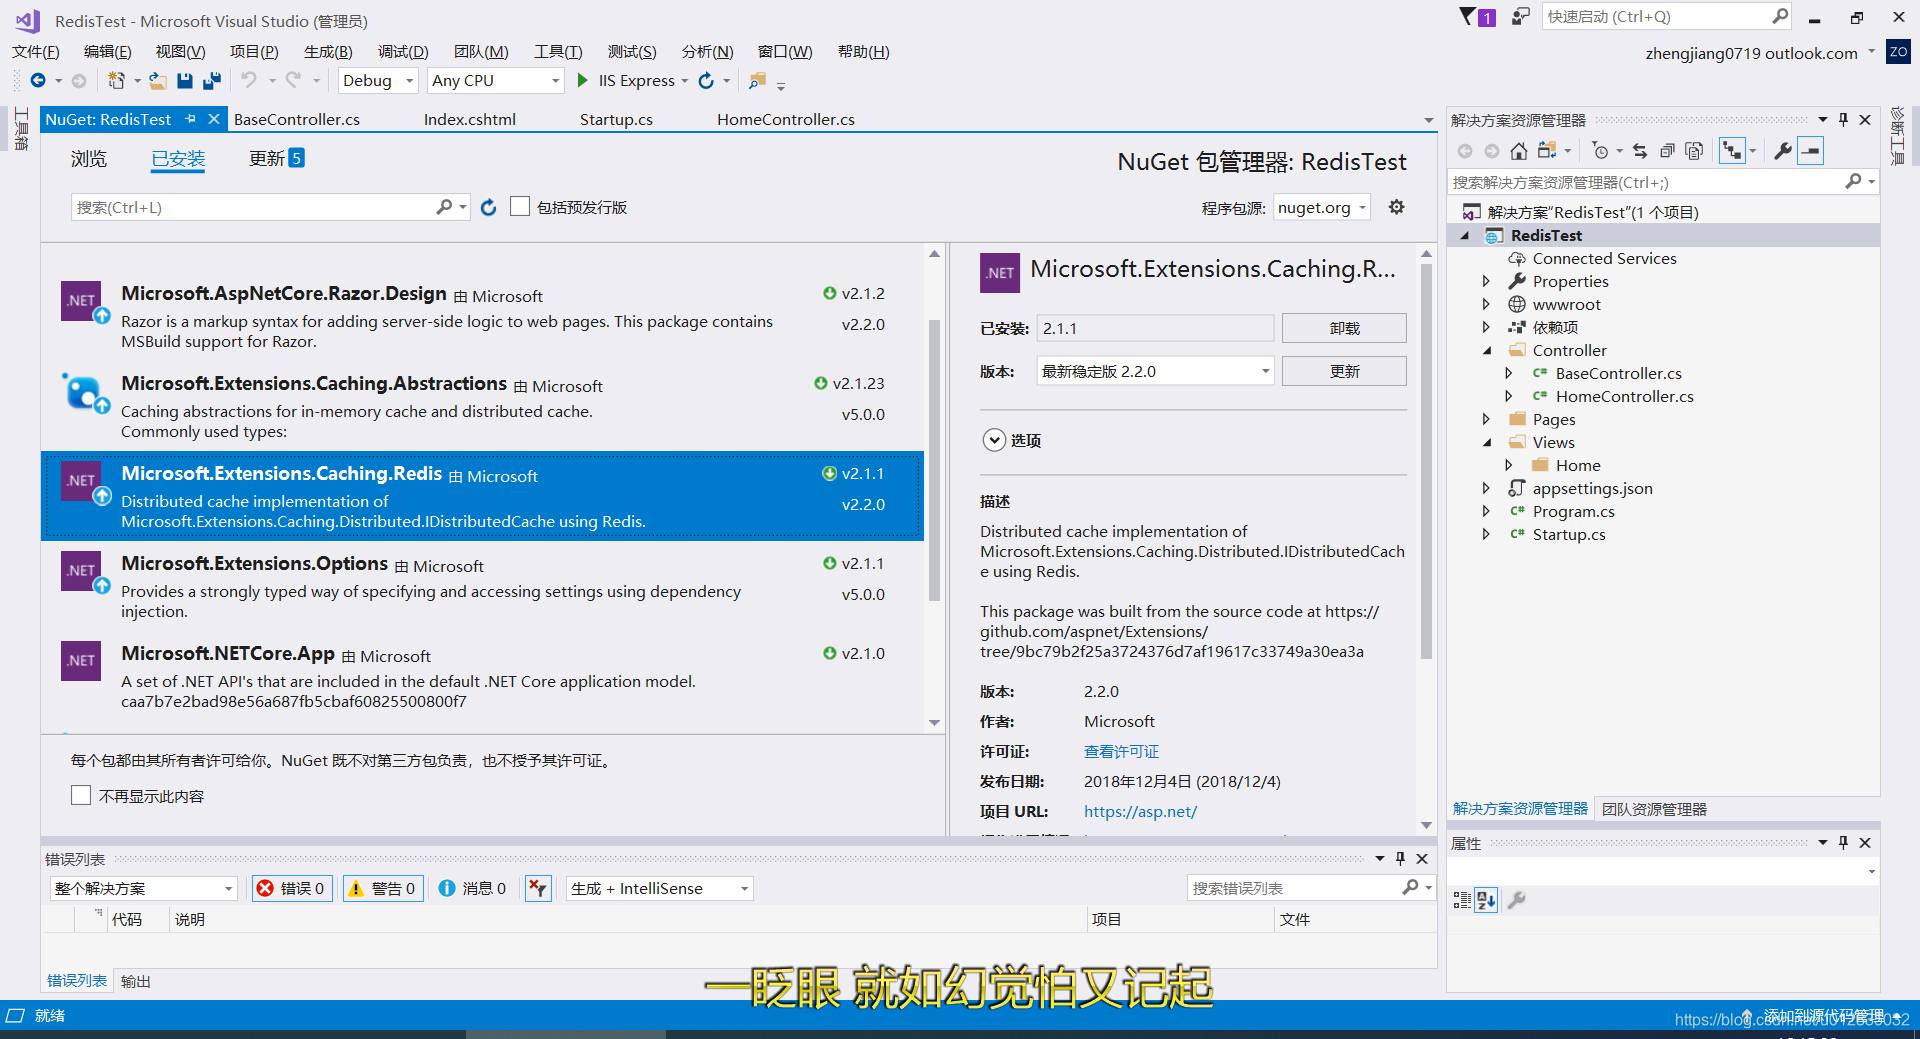Switch to the 浏览 tab
The height and width of the screenshot is (1039, 1920).
coord(89,158)
